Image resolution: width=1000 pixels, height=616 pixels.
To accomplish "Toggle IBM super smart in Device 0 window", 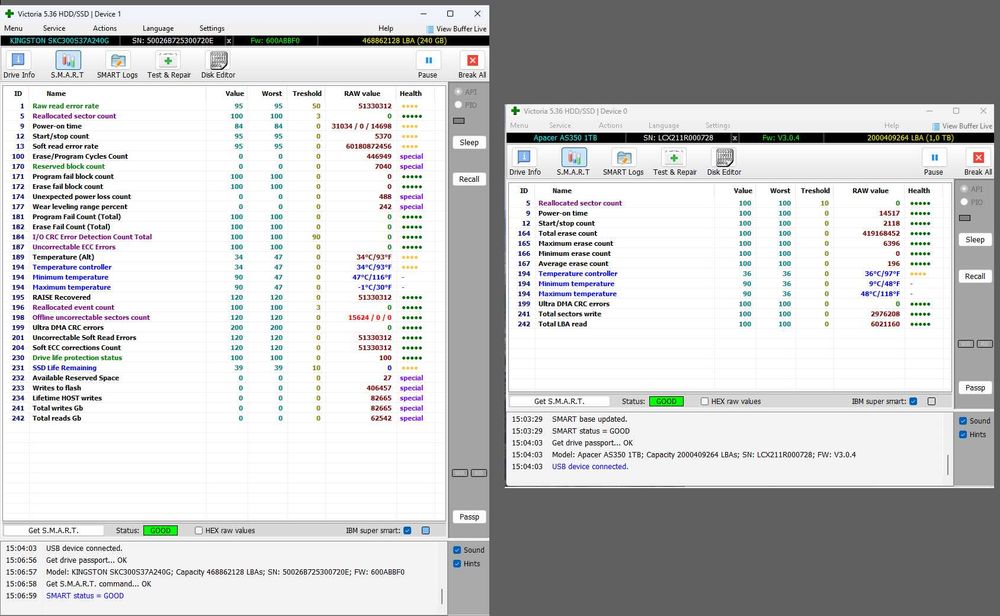I will pyautogui.click(x=913, y=401).
